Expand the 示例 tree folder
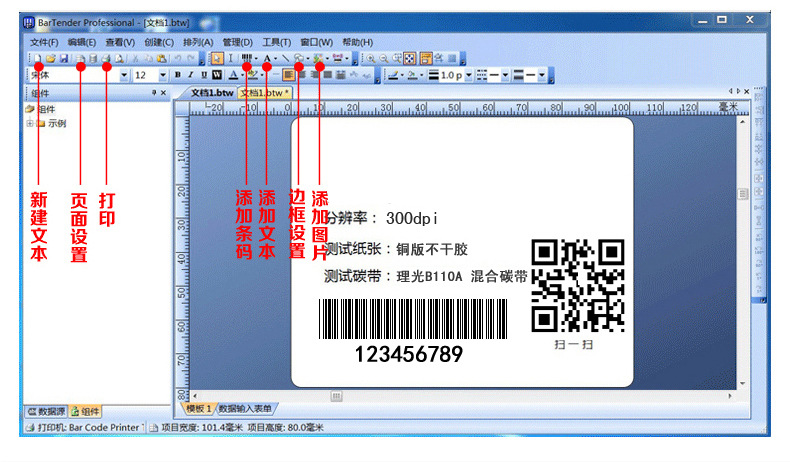This screenshot has width=790, height=462. [x=30, y=123]
